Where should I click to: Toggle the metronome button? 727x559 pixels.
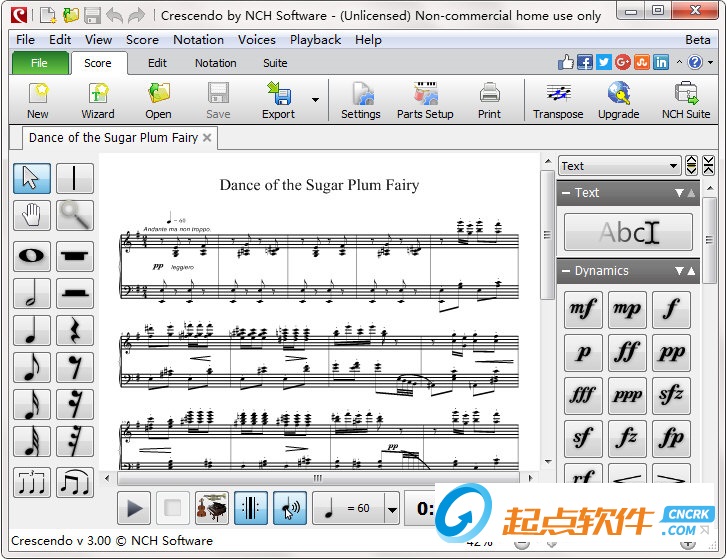tap(251, 508)
